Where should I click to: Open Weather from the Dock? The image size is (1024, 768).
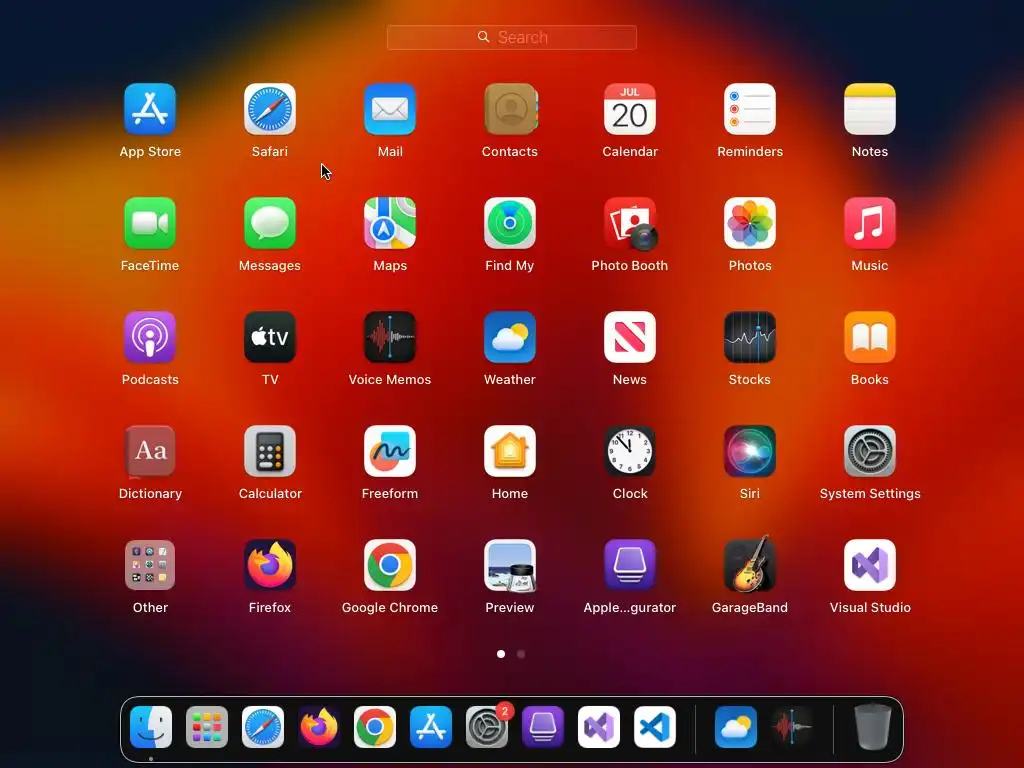click(736, 727)
